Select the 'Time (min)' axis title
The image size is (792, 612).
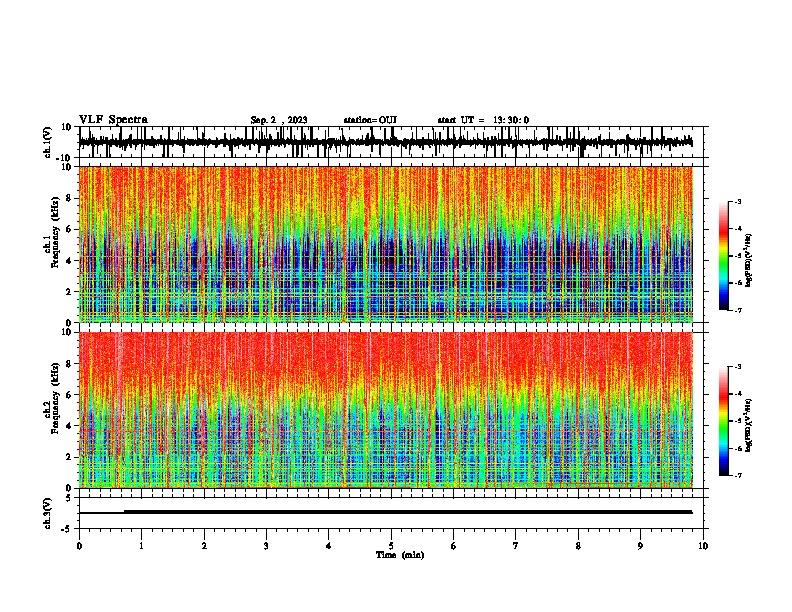click(x=400, y=555)
